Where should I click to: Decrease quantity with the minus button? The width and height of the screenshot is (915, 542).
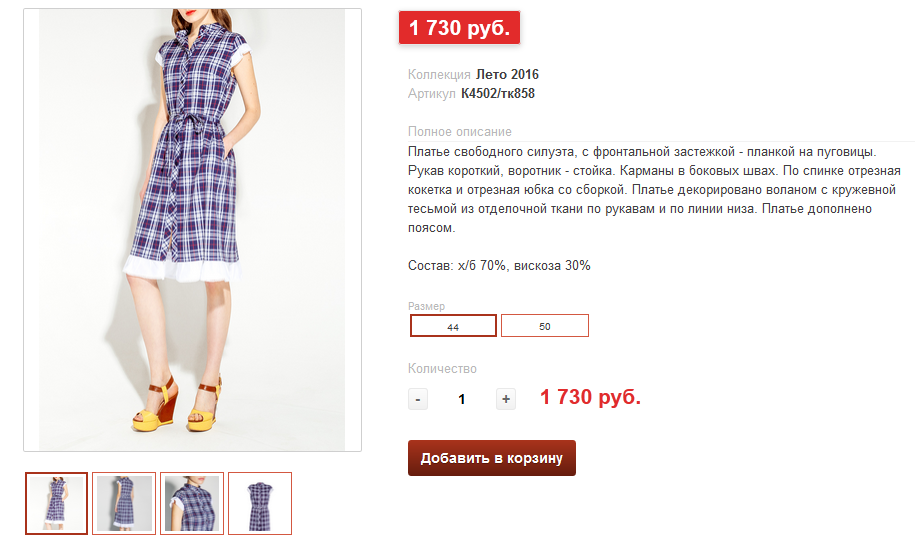[x=418, y=399]
